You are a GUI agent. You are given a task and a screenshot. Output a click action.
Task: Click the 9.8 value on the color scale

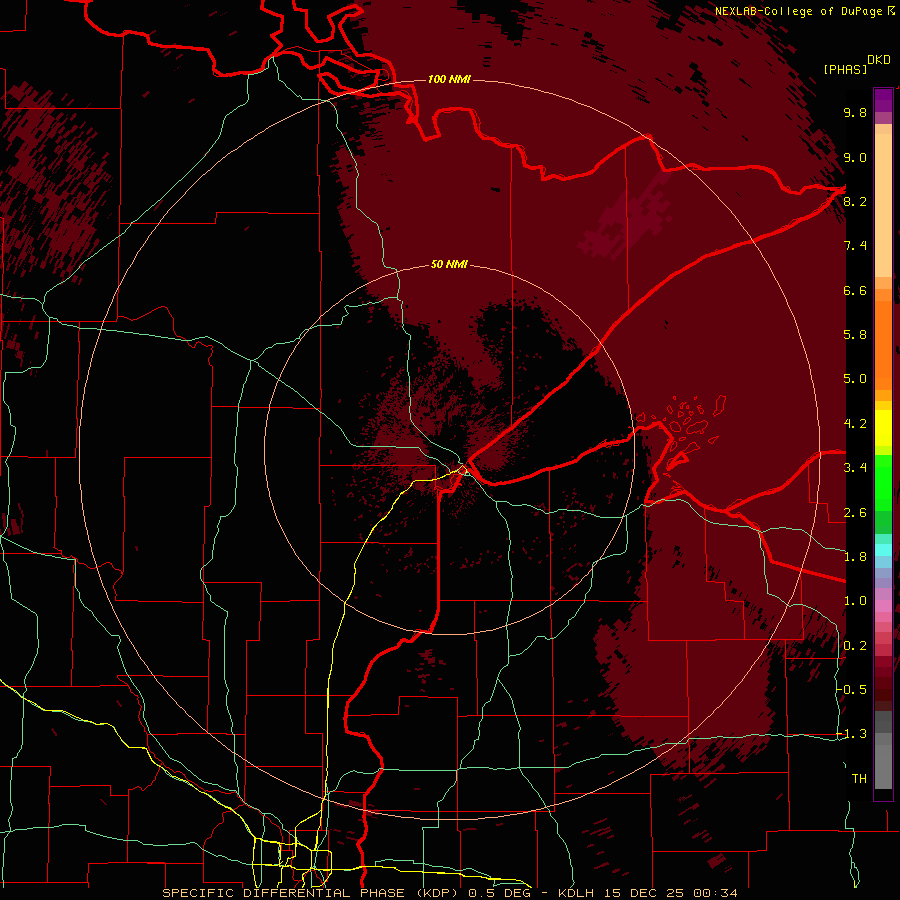pos(855,112)
